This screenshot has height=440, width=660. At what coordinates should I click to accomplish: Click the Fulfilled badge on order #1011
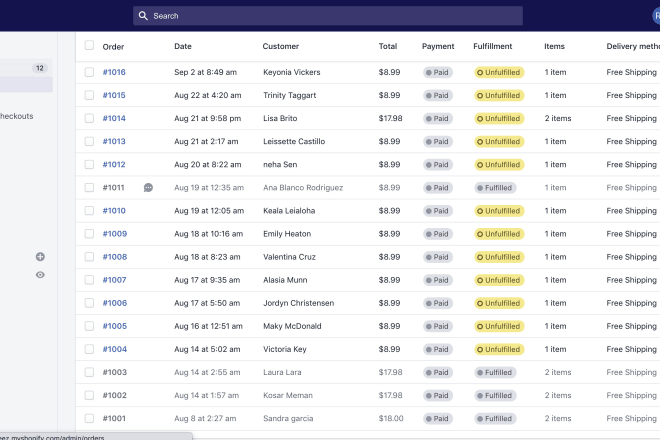point(495,188)
